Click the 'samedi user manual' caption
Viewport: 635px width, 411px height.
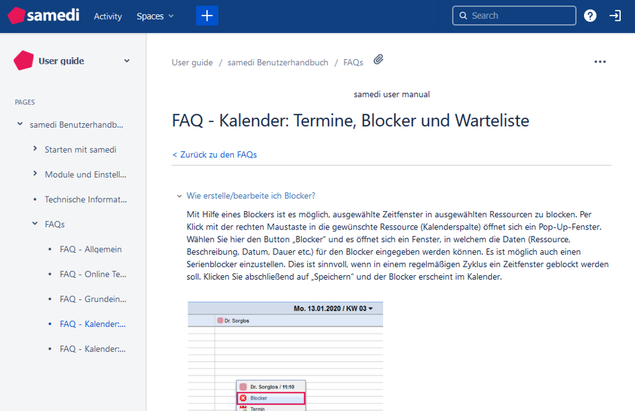click(392, 94)
